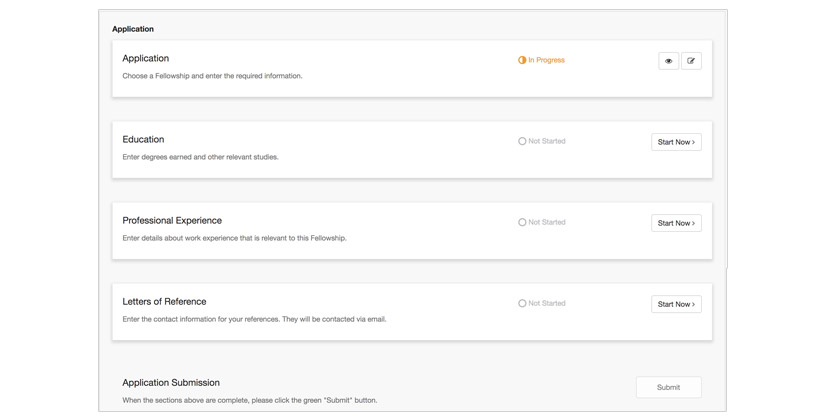The height and width of the screenshot is (420, 820).
Task: Start the Letters of Reference section
Action: 676,304
